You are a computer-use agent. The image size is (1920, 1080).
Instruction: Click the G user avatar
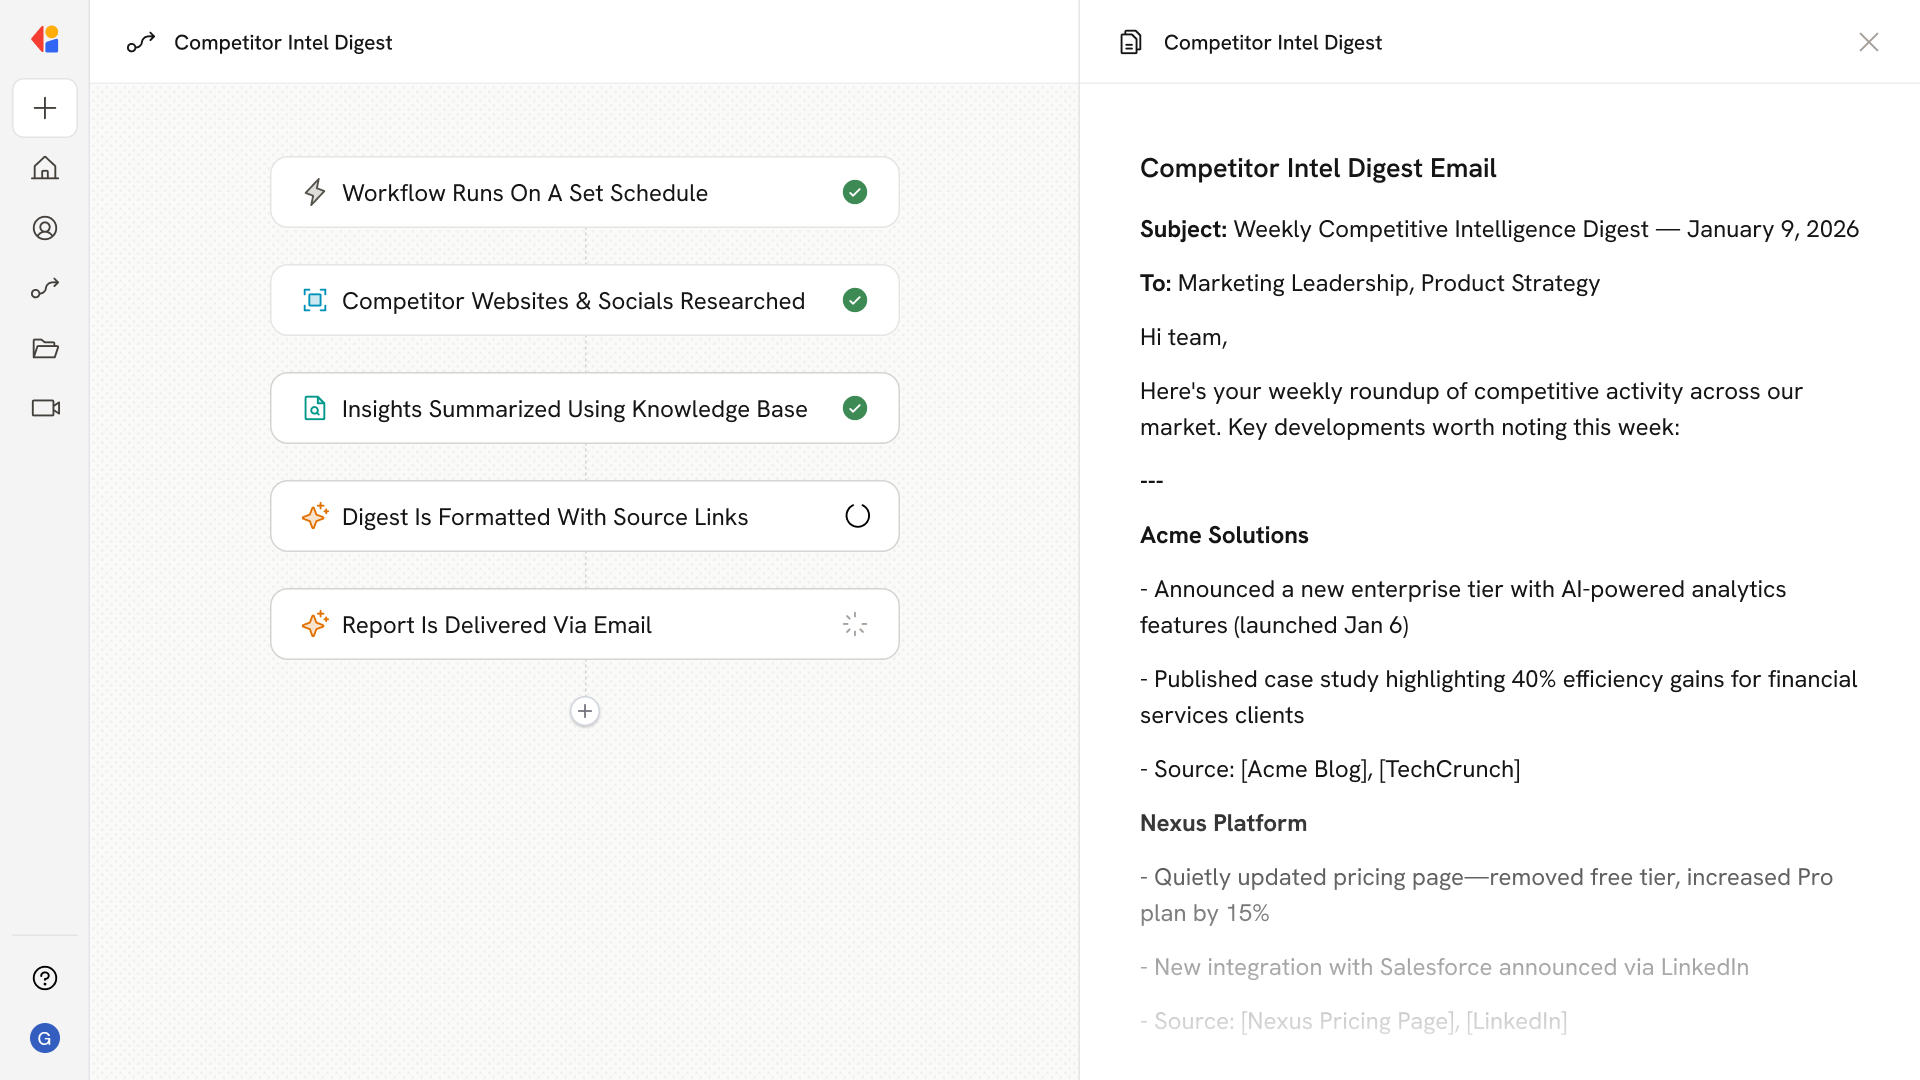[x=45, y=1038]
